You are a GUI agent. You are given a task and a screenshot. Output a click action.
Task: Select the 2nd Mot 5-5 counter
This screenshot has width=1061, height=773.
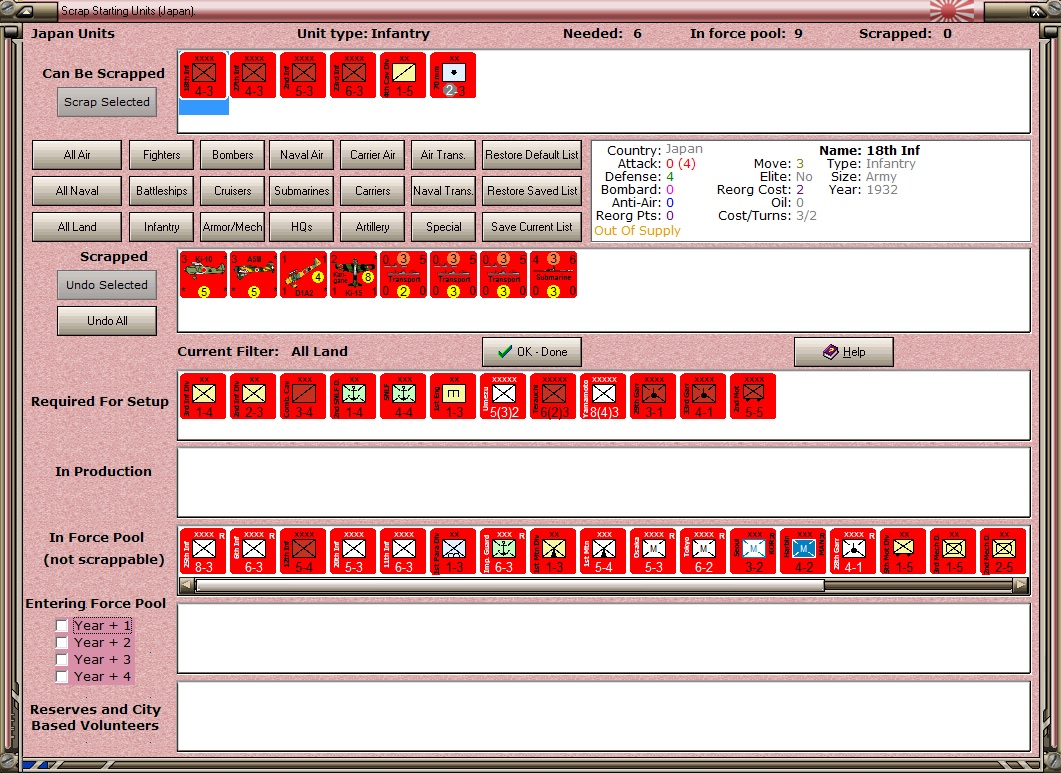pyautogui.click(x=753, y=397)
